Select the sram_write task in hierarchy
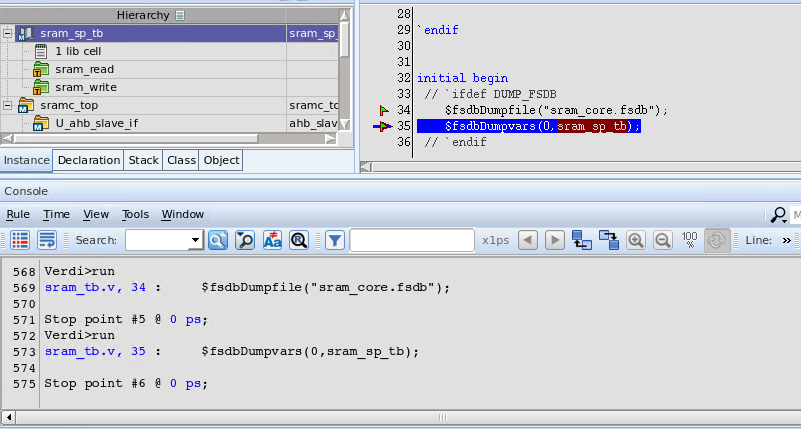The image size is (801, 429). point(84,87)
